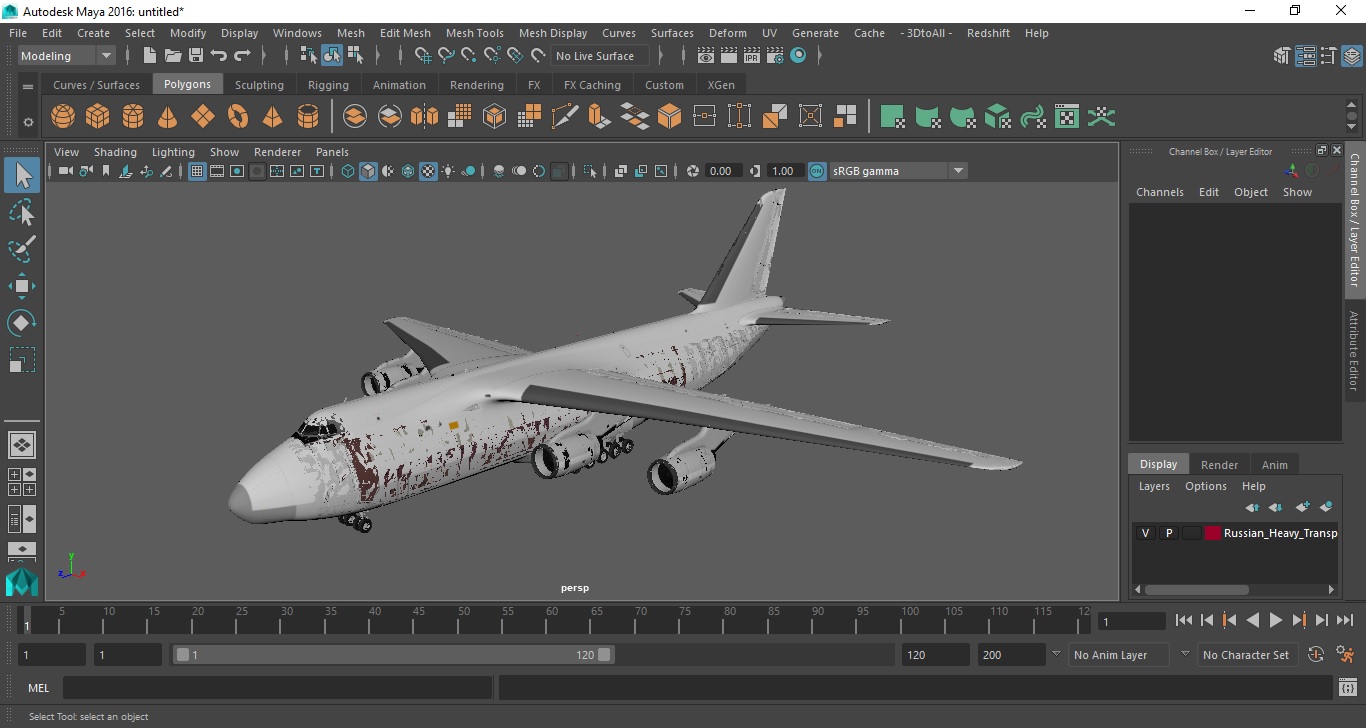Click the Open Scene folder icon

(173, 56)
